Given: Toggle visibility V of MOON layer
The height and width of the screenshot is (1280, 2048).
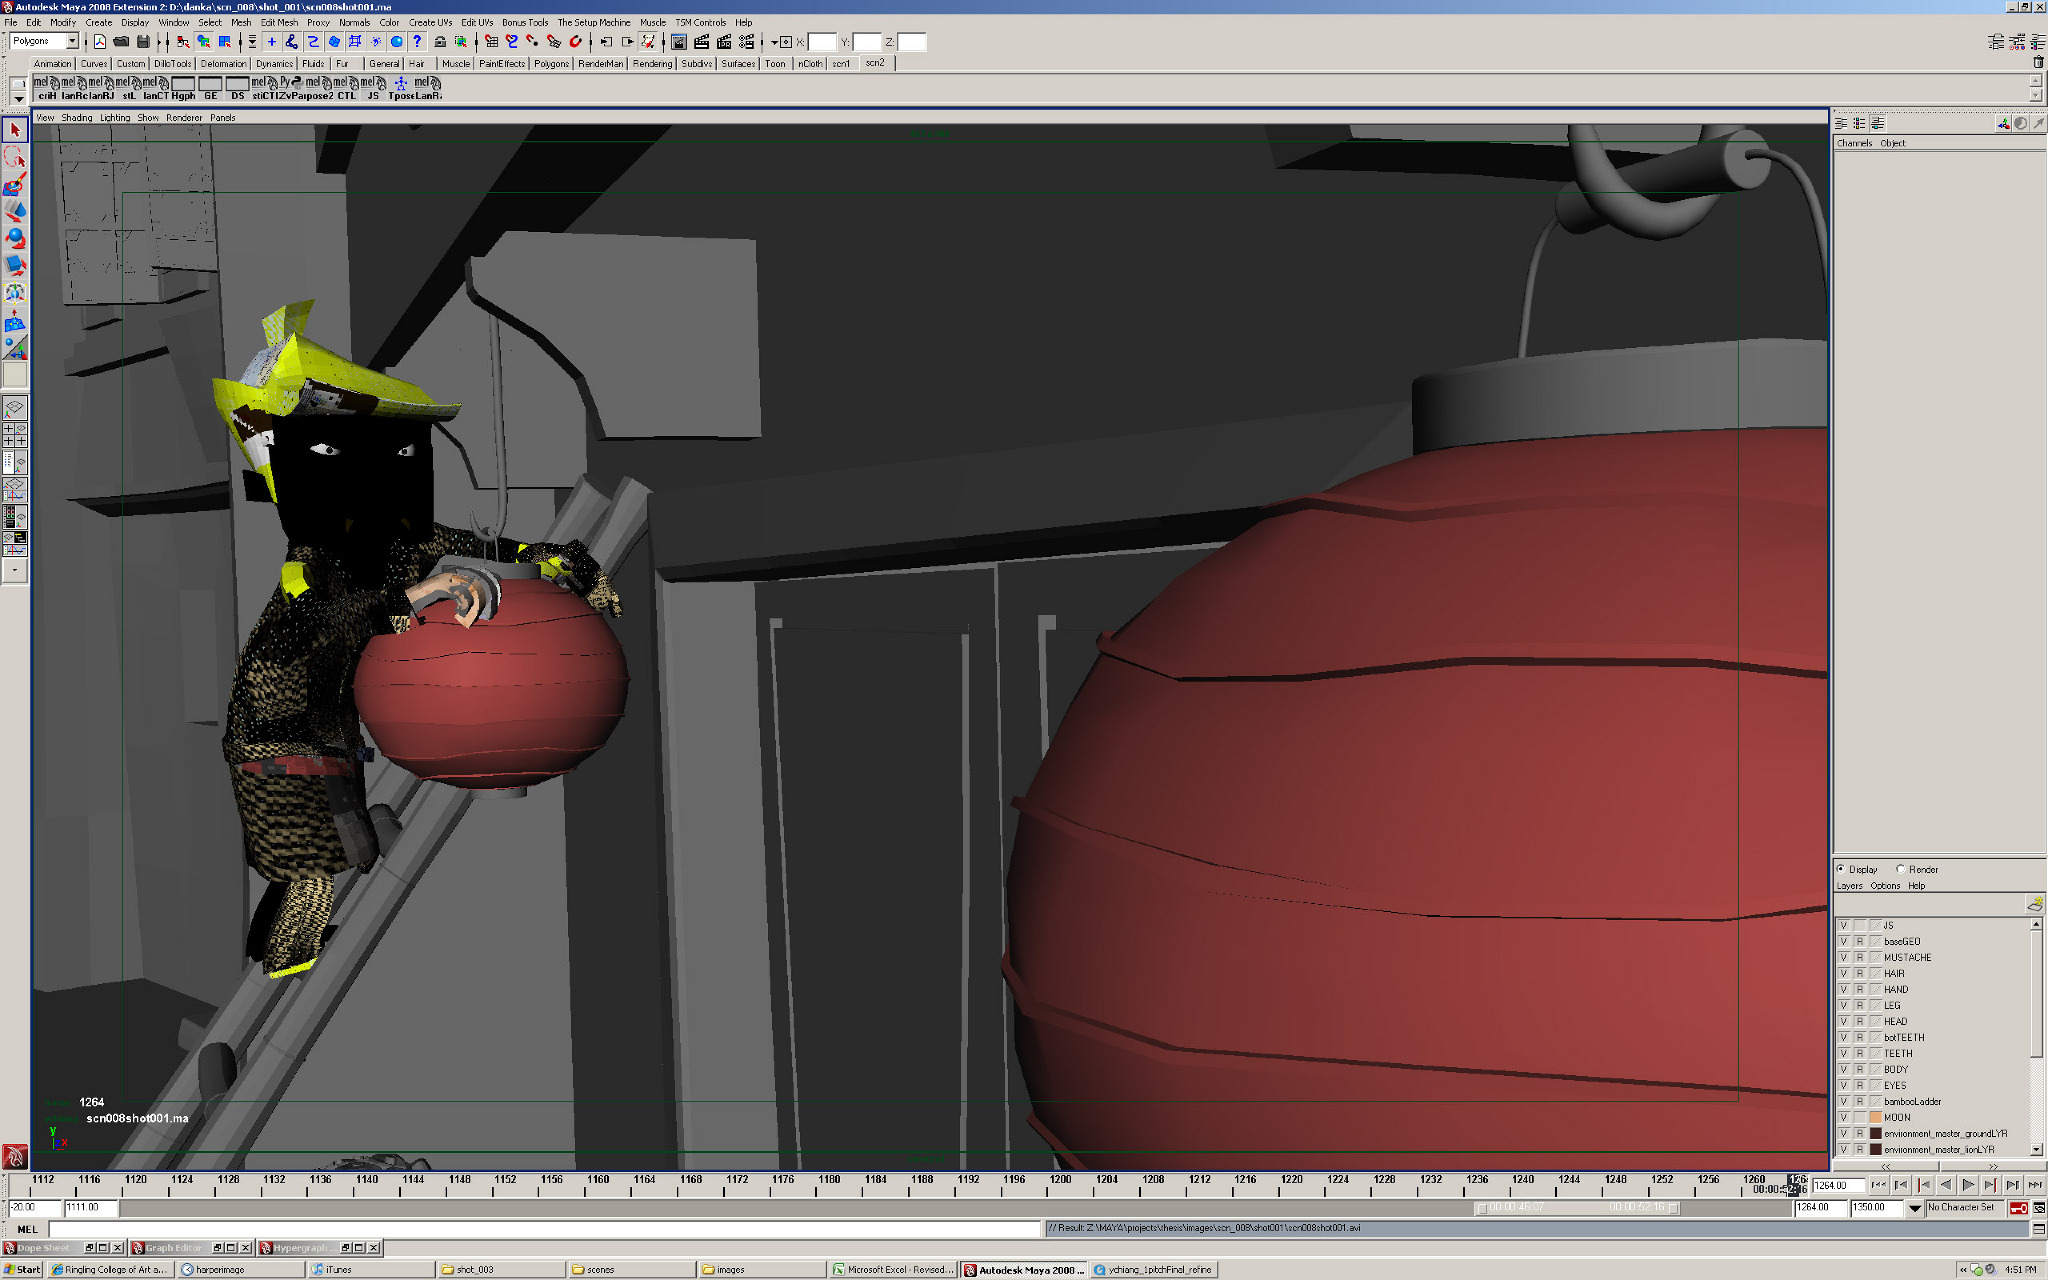Looking at the screenshot, I should [x=1844, y=1117].
